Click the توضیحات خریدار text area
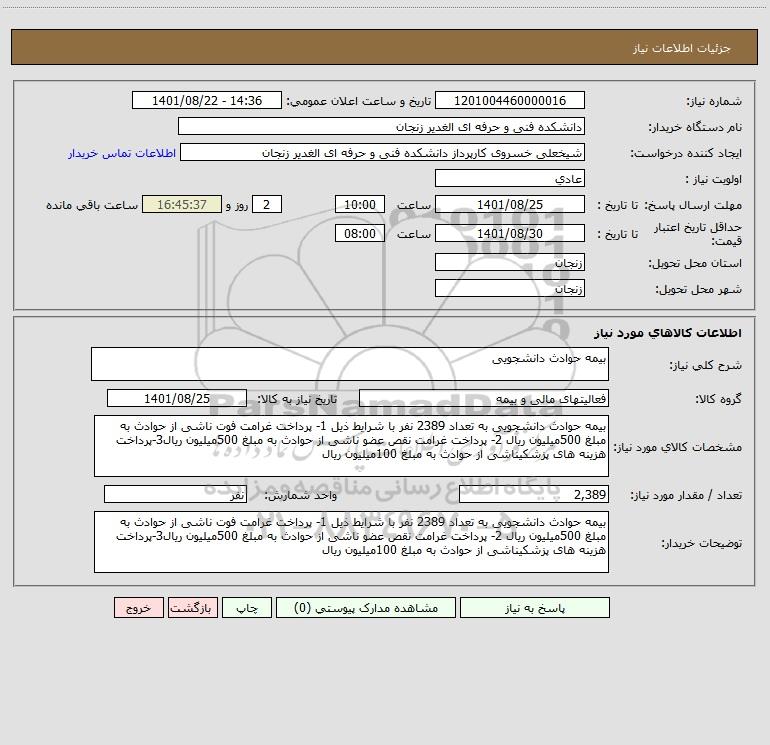The height and width of the screenshot is (745, 770). 351,542
